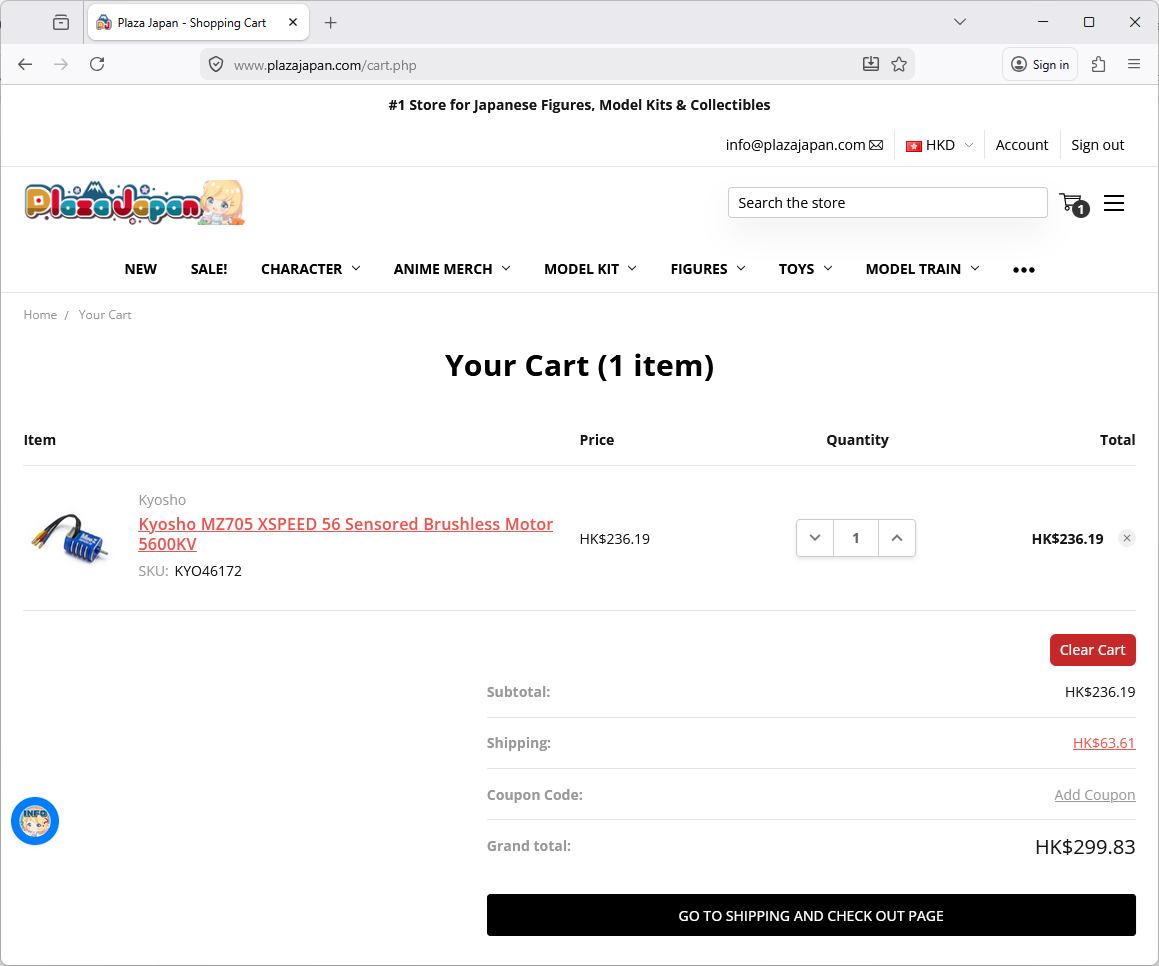Click the site security shield icon
The height and width of the screenshot is (966, 1159).
pyautogui.click(x=216, y=64)
